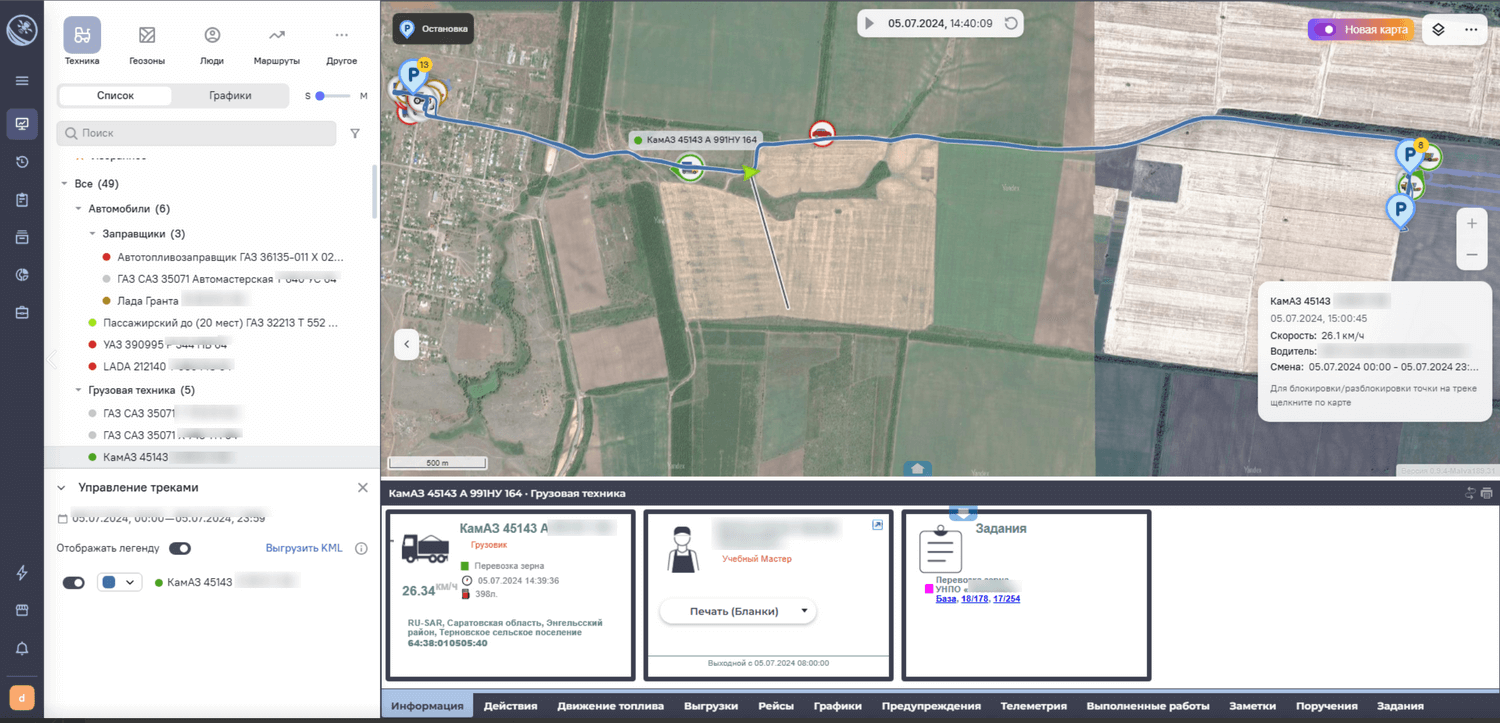Image resolution: width=1500 pixels, height=723 pixels.
Task: Open the notifications bell in sidebar
Action: pos(22,648)
